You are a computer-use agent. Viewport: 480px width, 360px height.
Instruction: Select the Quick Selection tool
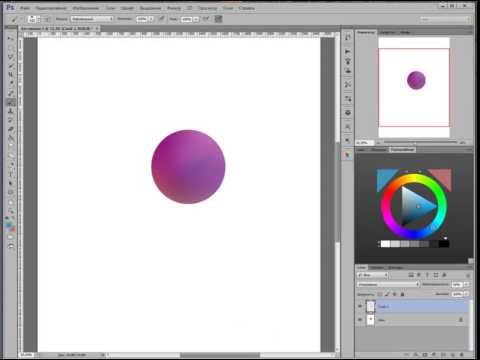(11, 66)
